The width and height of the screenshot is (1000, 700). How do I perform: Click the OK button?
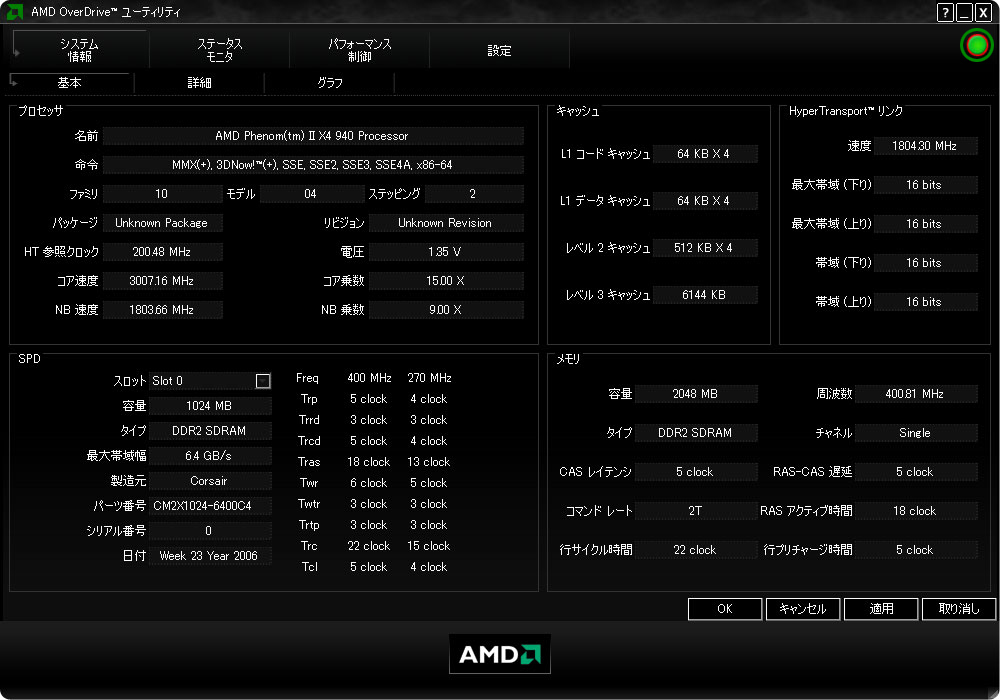point(724,609)
